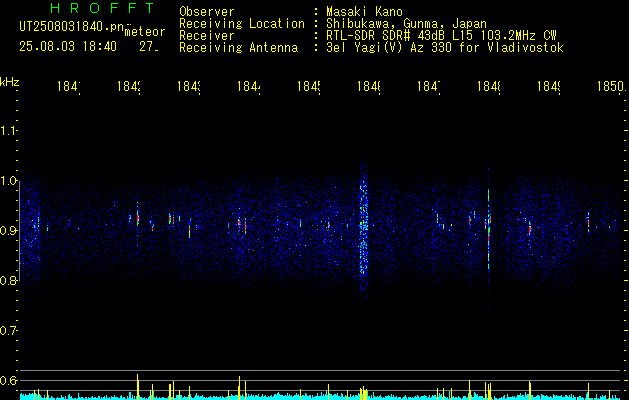The height and width of the screenshot is (400, 629).
Task: Click the 0.8 frequency axis label
Action: [9, 280]
